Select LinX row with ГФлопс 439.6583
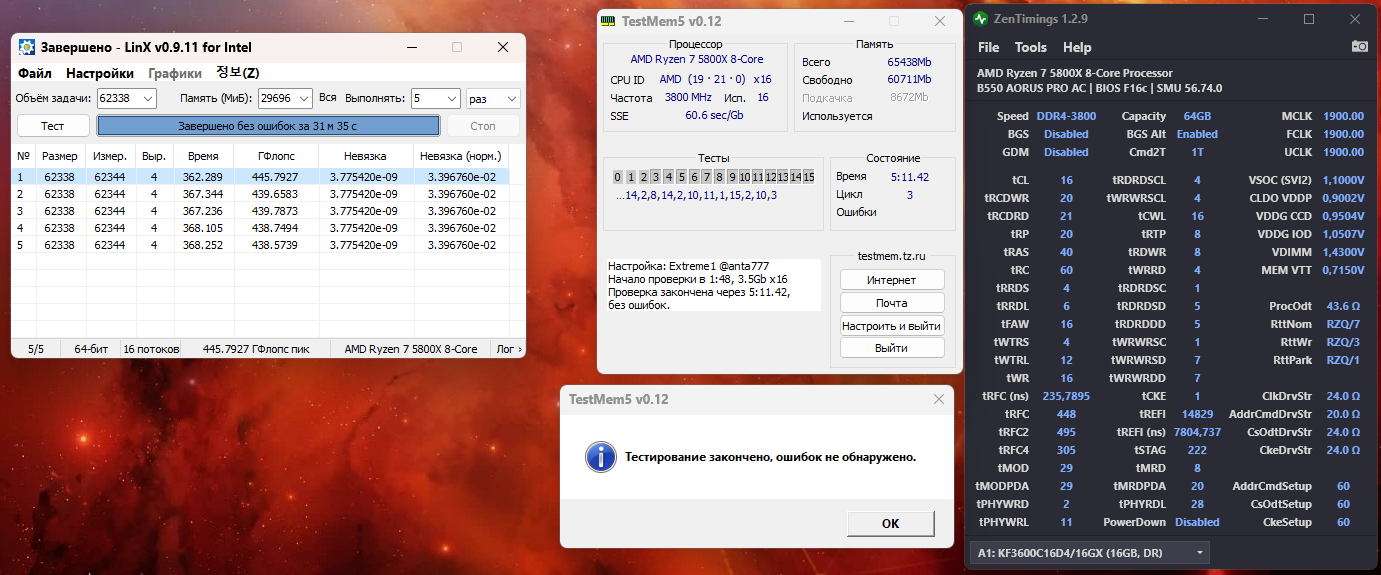 [268, 193]
